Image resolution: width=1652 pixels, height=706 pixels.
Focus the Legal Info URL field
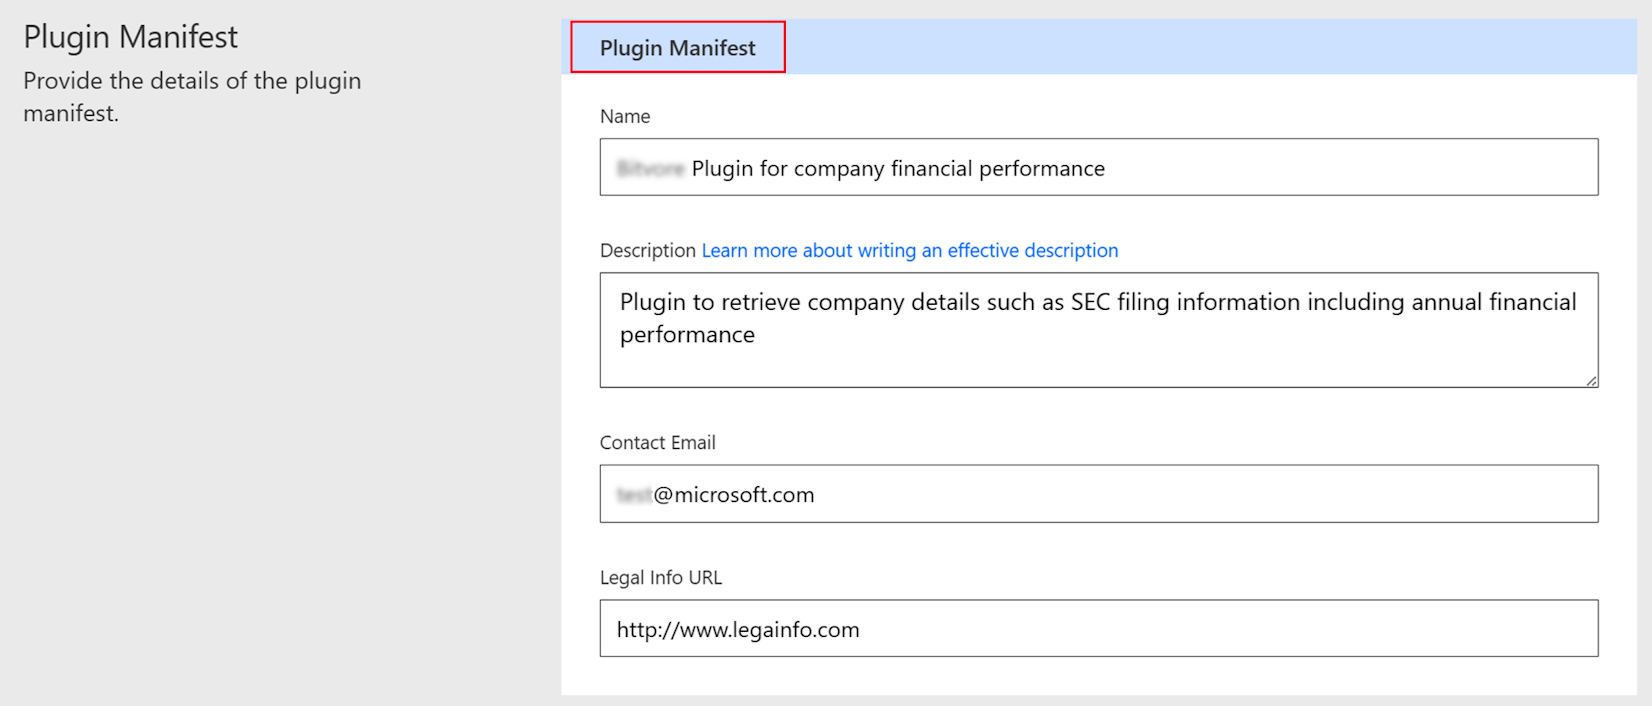(1099, 628)
